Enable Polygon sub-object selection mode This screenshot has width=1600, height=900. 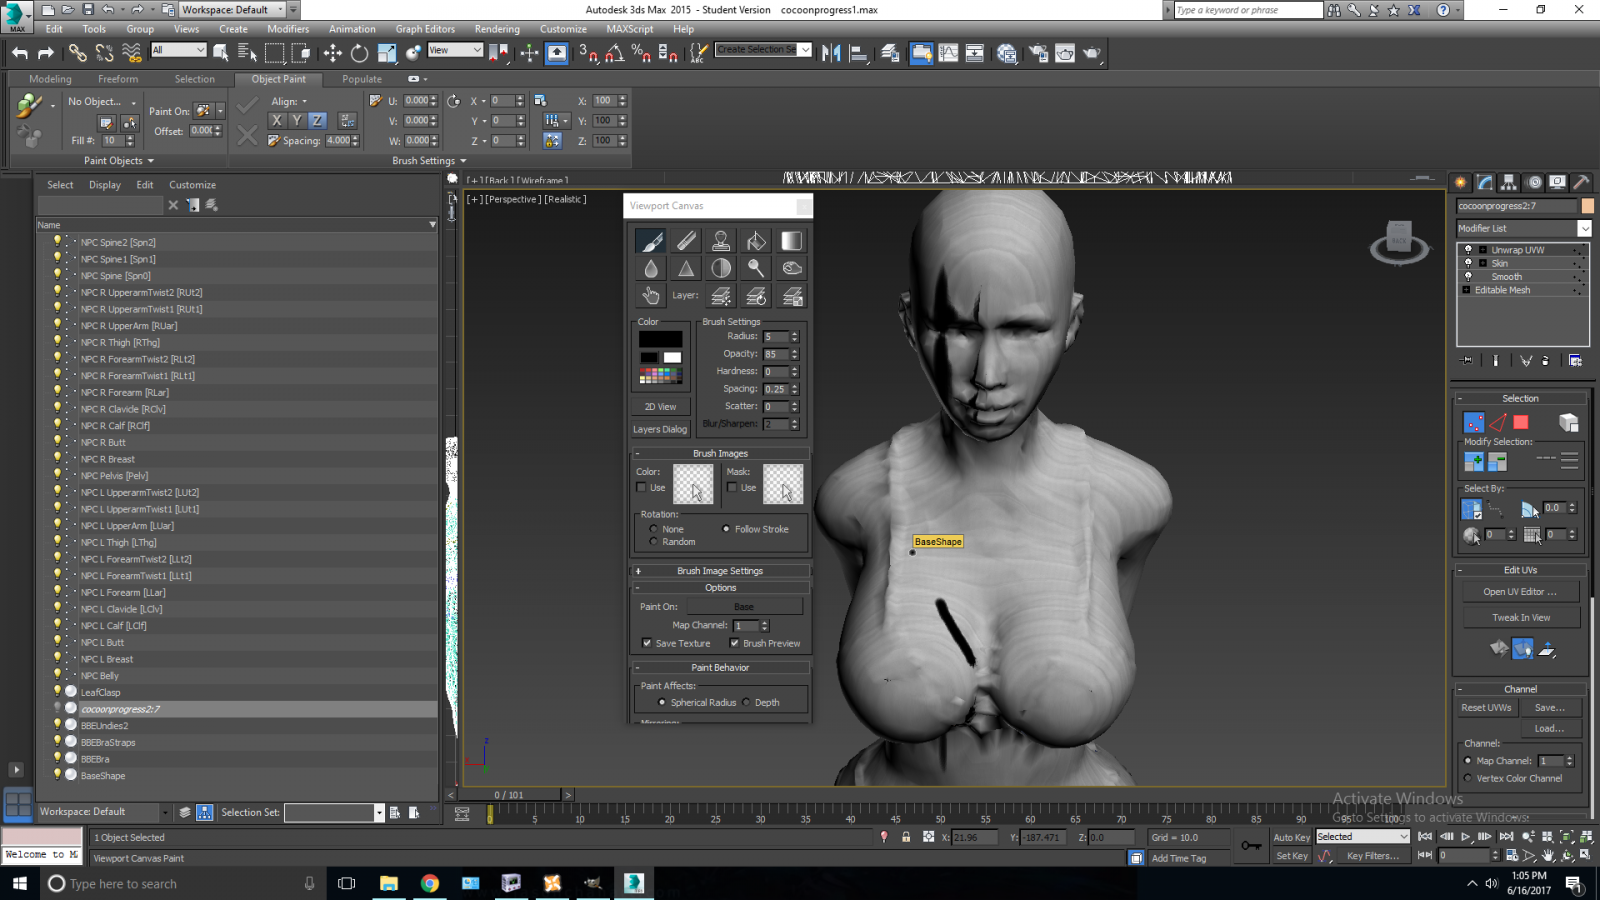click(1521, 423)
